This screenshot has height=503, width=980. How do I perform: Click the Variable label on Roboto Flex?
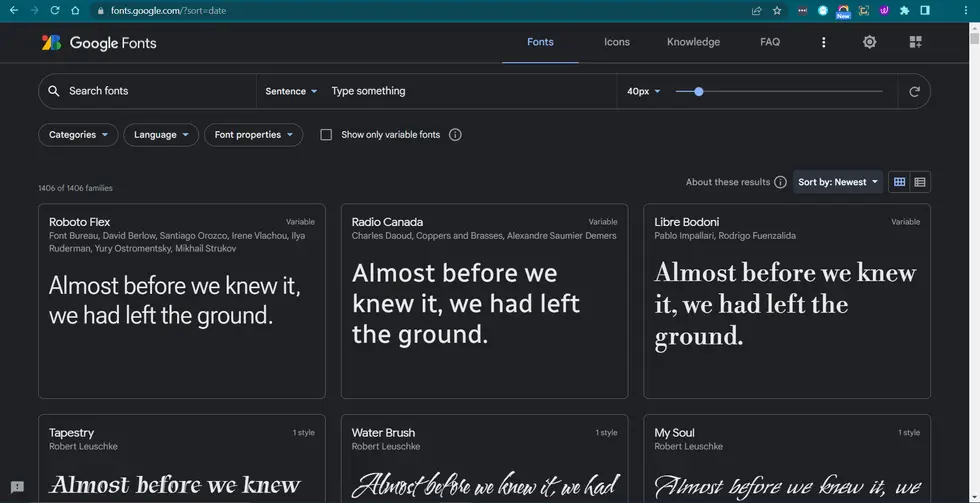click(x=300, y=222)
